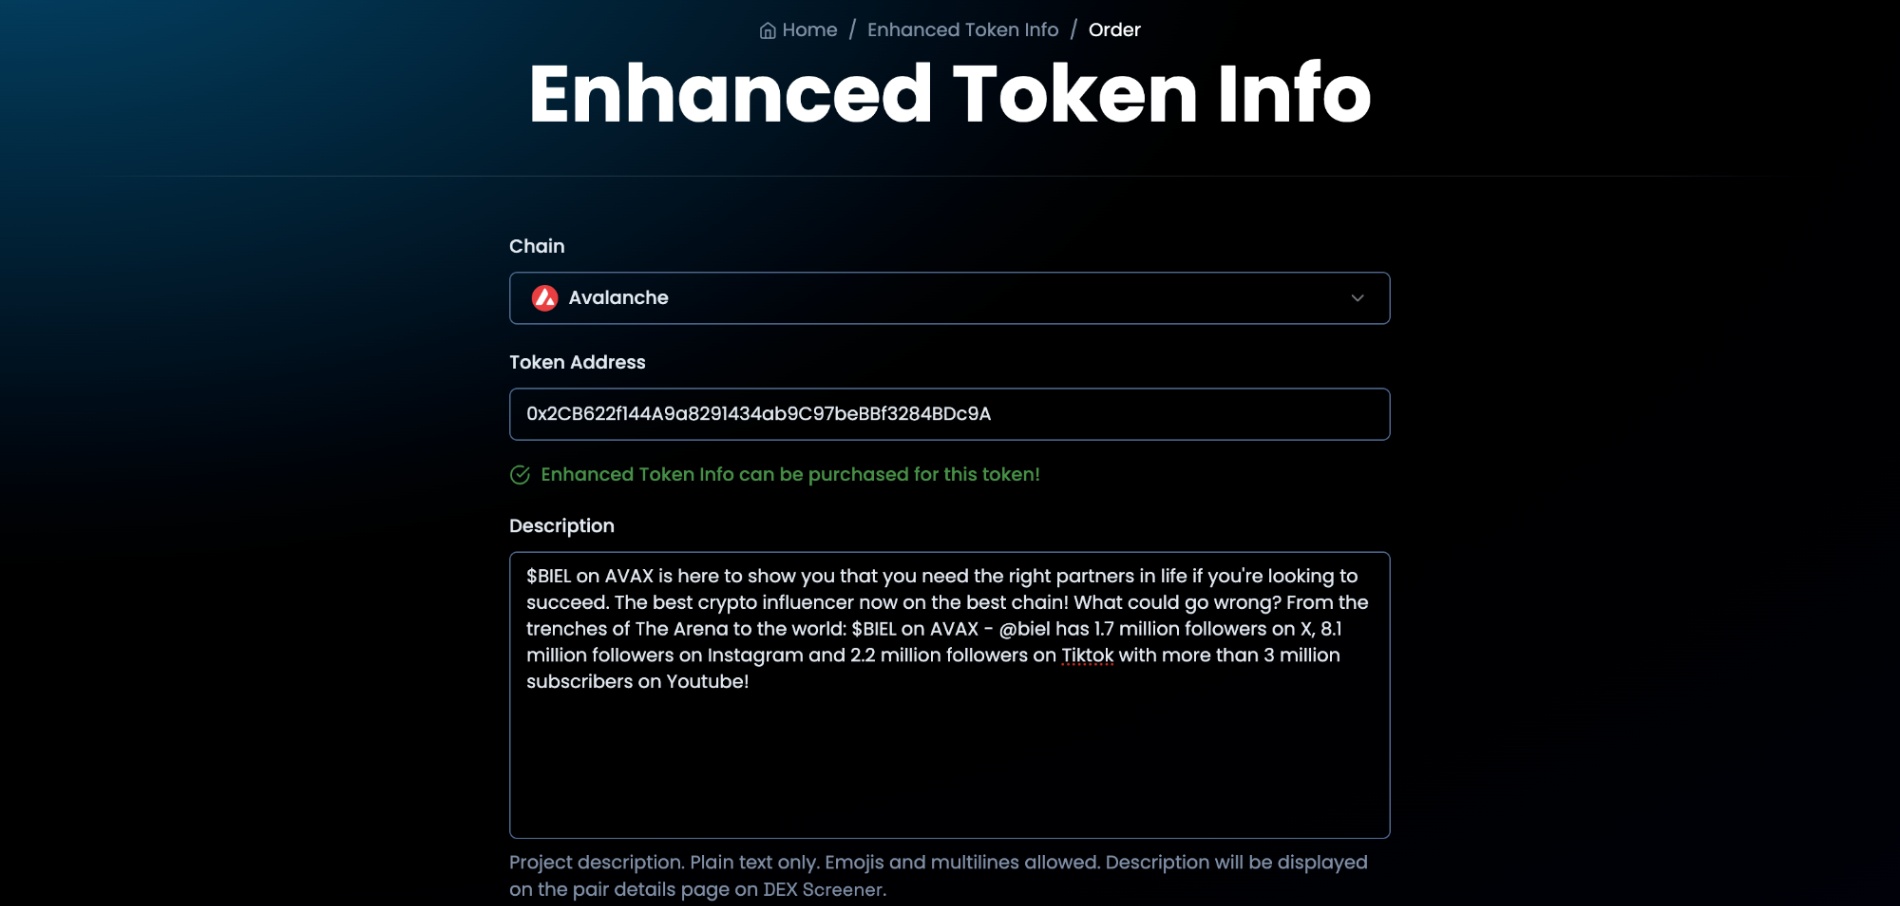The height and width of the screenshot is (906, 1900).
Task: Click the underlined word Tiktok in description
Action: (1087, 656)
